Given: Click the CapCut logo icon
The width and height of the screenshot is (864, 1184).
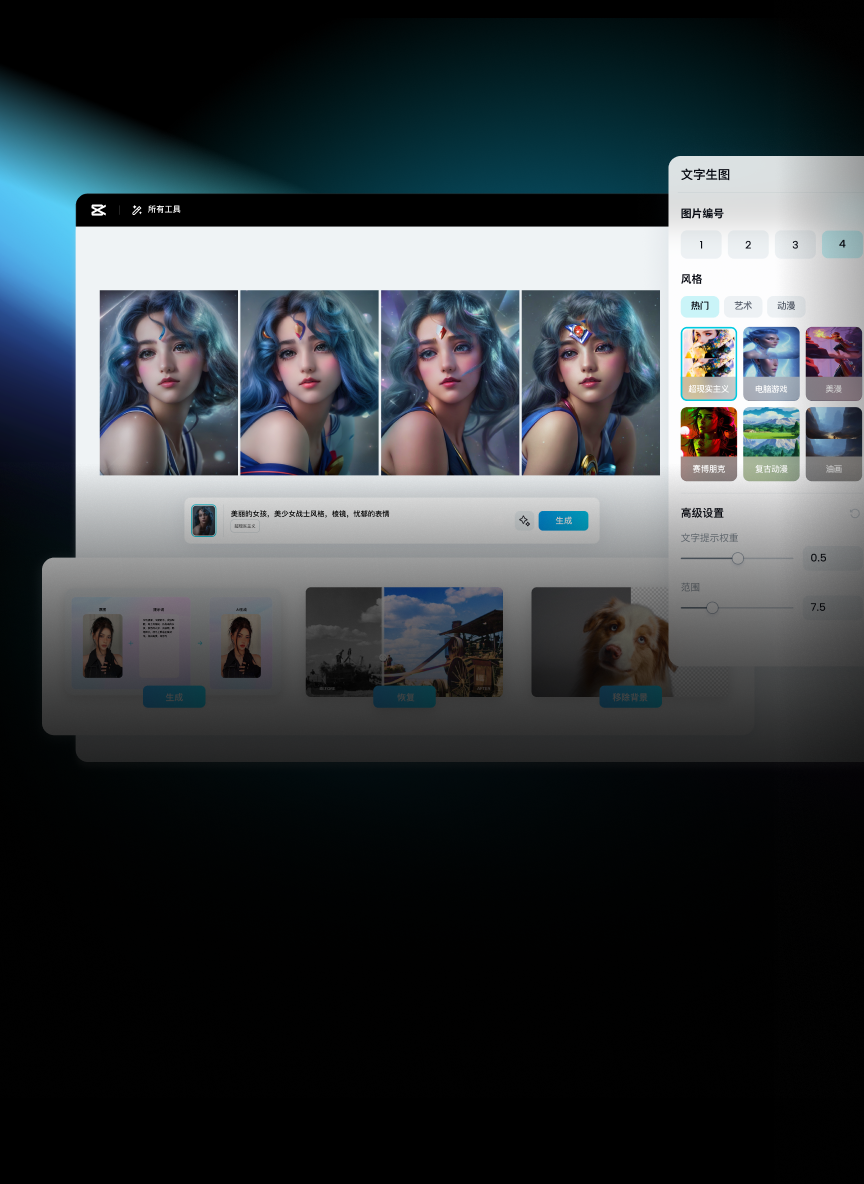Looking at the screenshot, I should [x=98, y=210].
